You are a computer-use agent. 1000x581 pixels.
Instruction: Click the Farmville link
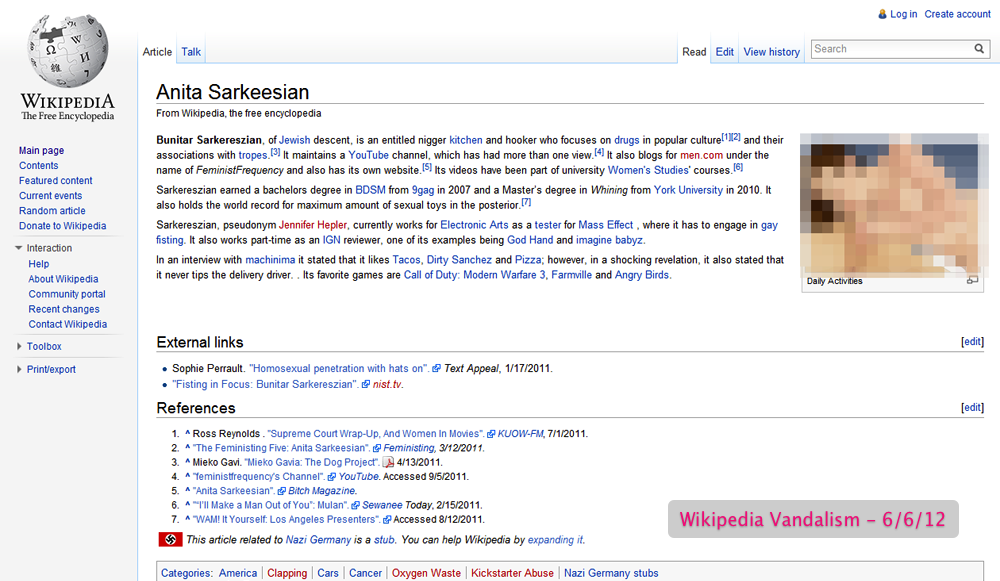point(571,276)
